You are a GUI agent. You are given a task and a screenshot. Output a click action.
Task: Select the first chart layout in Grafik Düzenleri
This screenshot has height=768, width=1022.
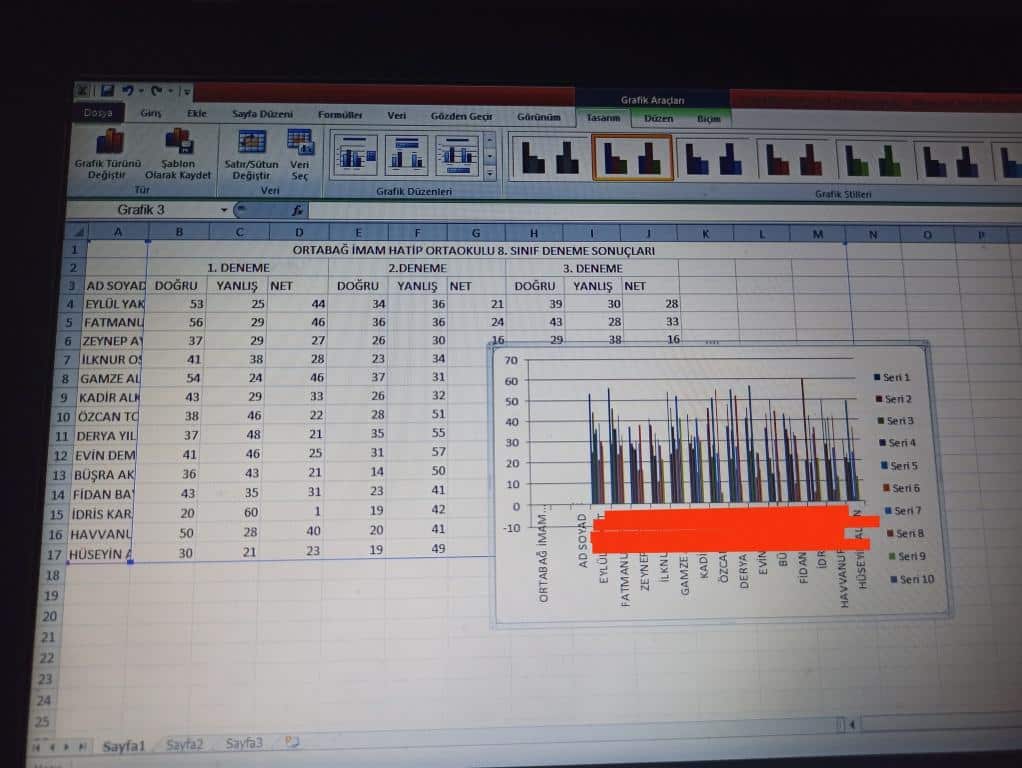point(354,156)
